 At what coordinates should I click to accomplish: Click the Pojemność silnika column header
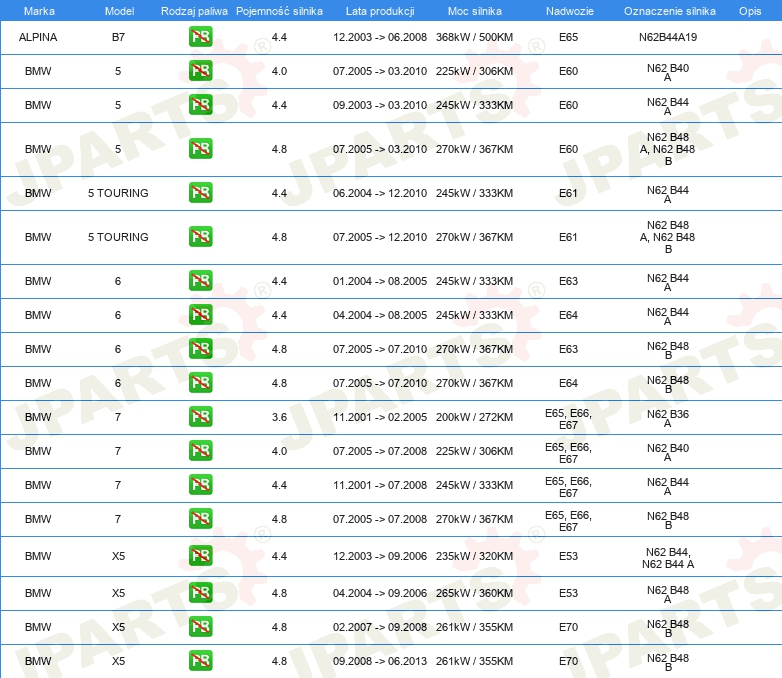(279, 11)
